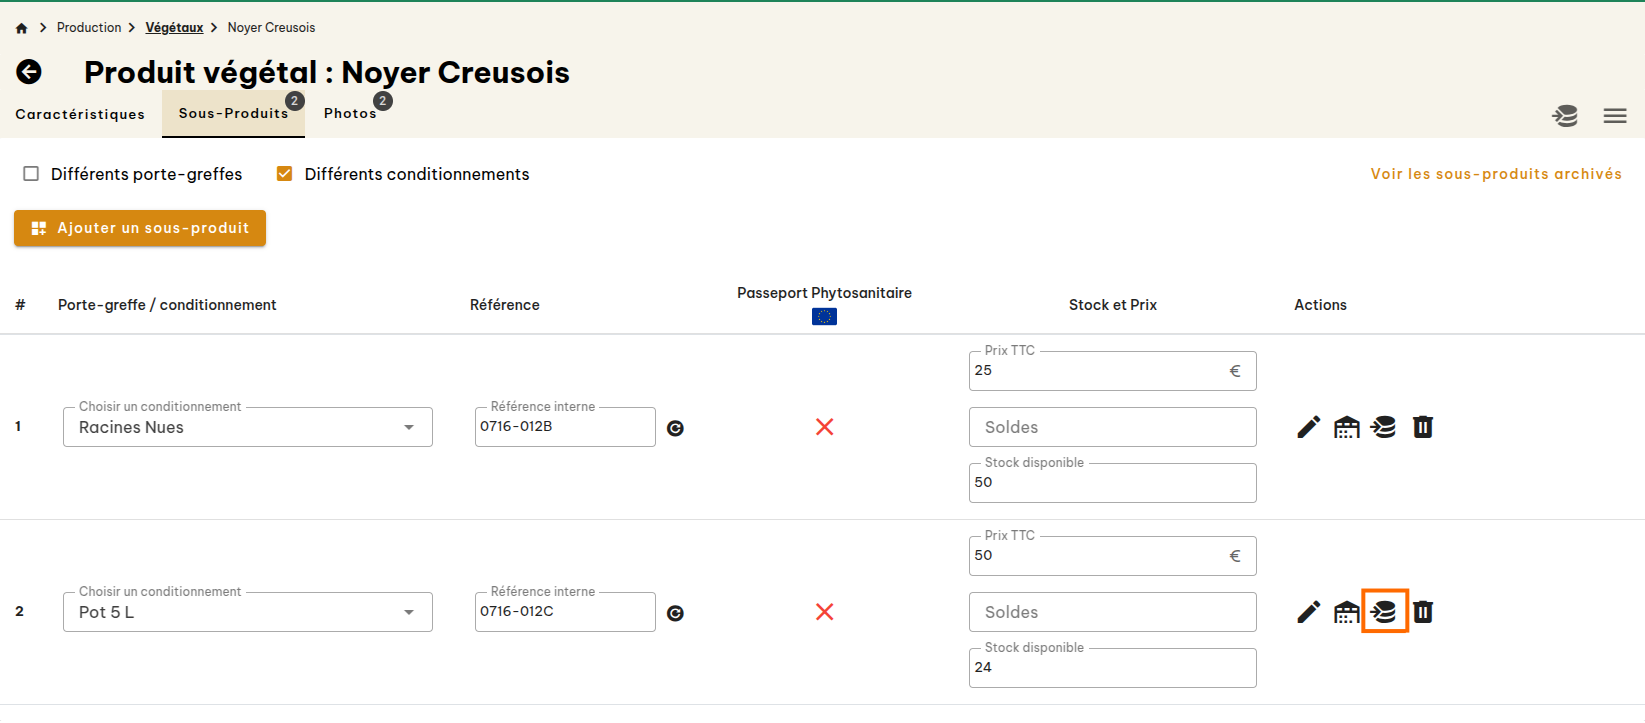Uncheck Différents conditionnements checkbox

coord(285,174)
